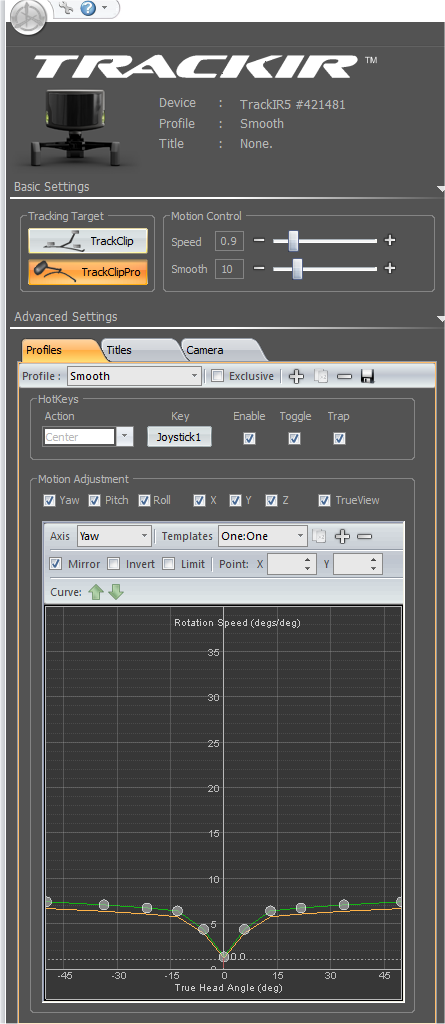Add a new profile with plus icon

click(297, 376)
